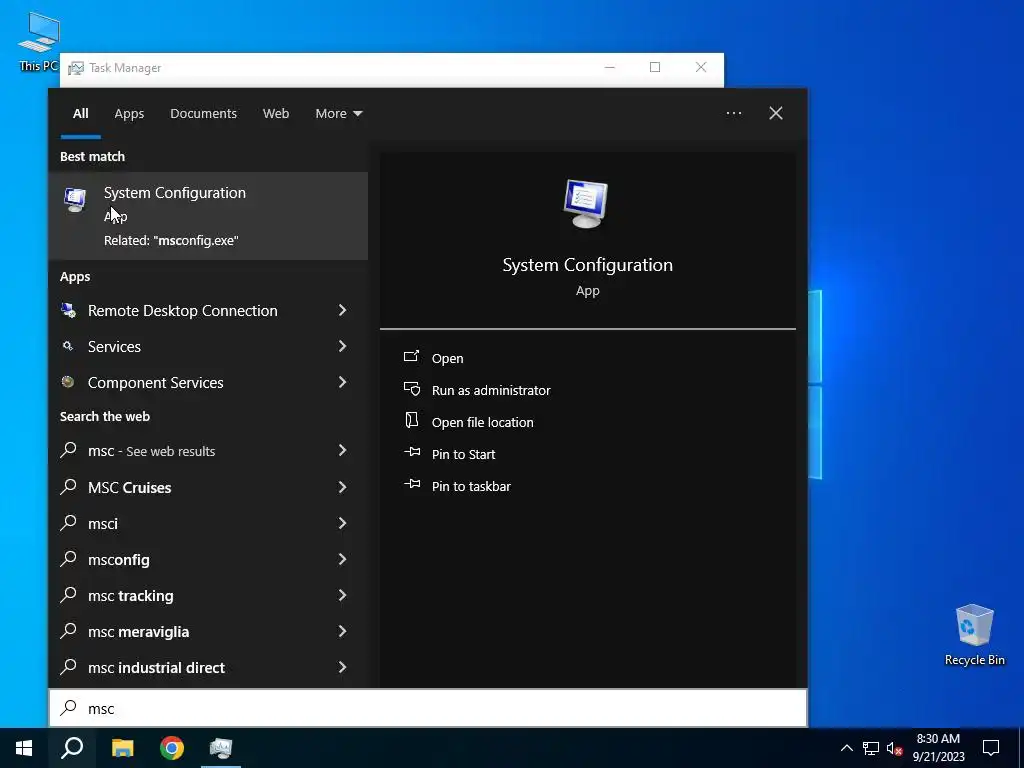Click search icon beside MSC Cruises
The width and height of the screenshot is (1024, 768).
point(68,487)
